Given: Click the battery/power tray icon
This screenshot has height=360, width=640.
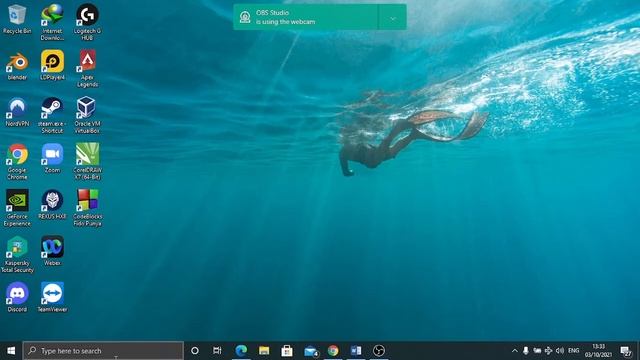Looking at the screenshot, I should click(537, 351).
